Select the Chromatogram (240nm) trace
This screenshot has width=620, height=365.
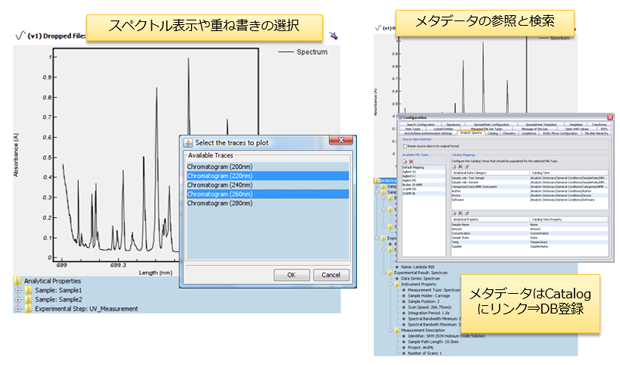click(x=268, y=185)
